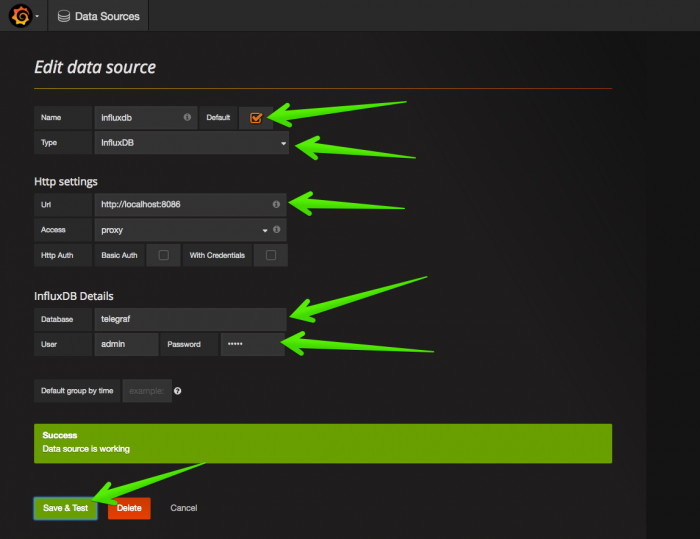Focus the Name input with influxdb
The height and width of the screenshot is (539, 700).
click(x=146, y=118)
